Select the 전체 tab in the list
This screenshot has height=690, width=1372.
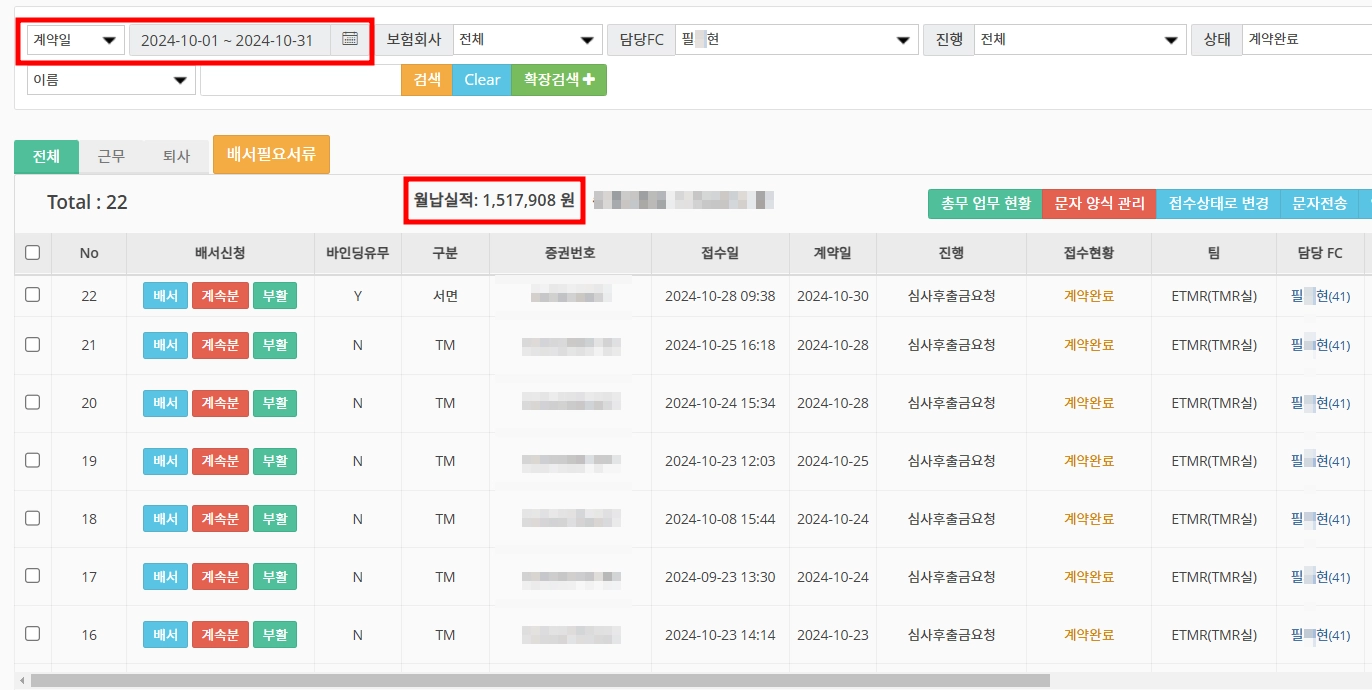click(x=45, y=155)
